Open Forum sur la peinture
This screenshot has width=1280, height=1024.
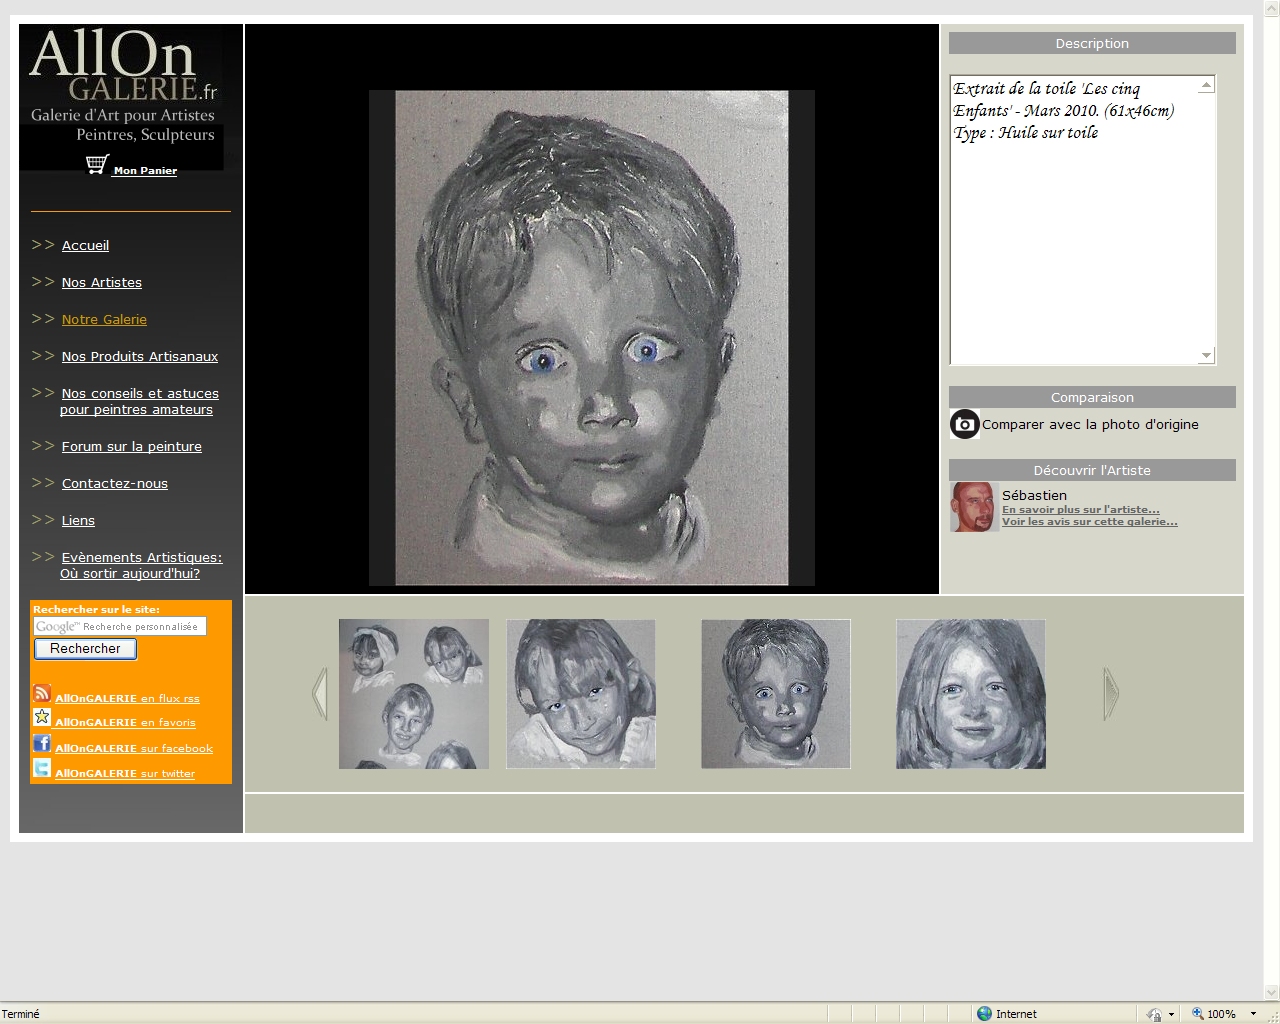(131, 447)
